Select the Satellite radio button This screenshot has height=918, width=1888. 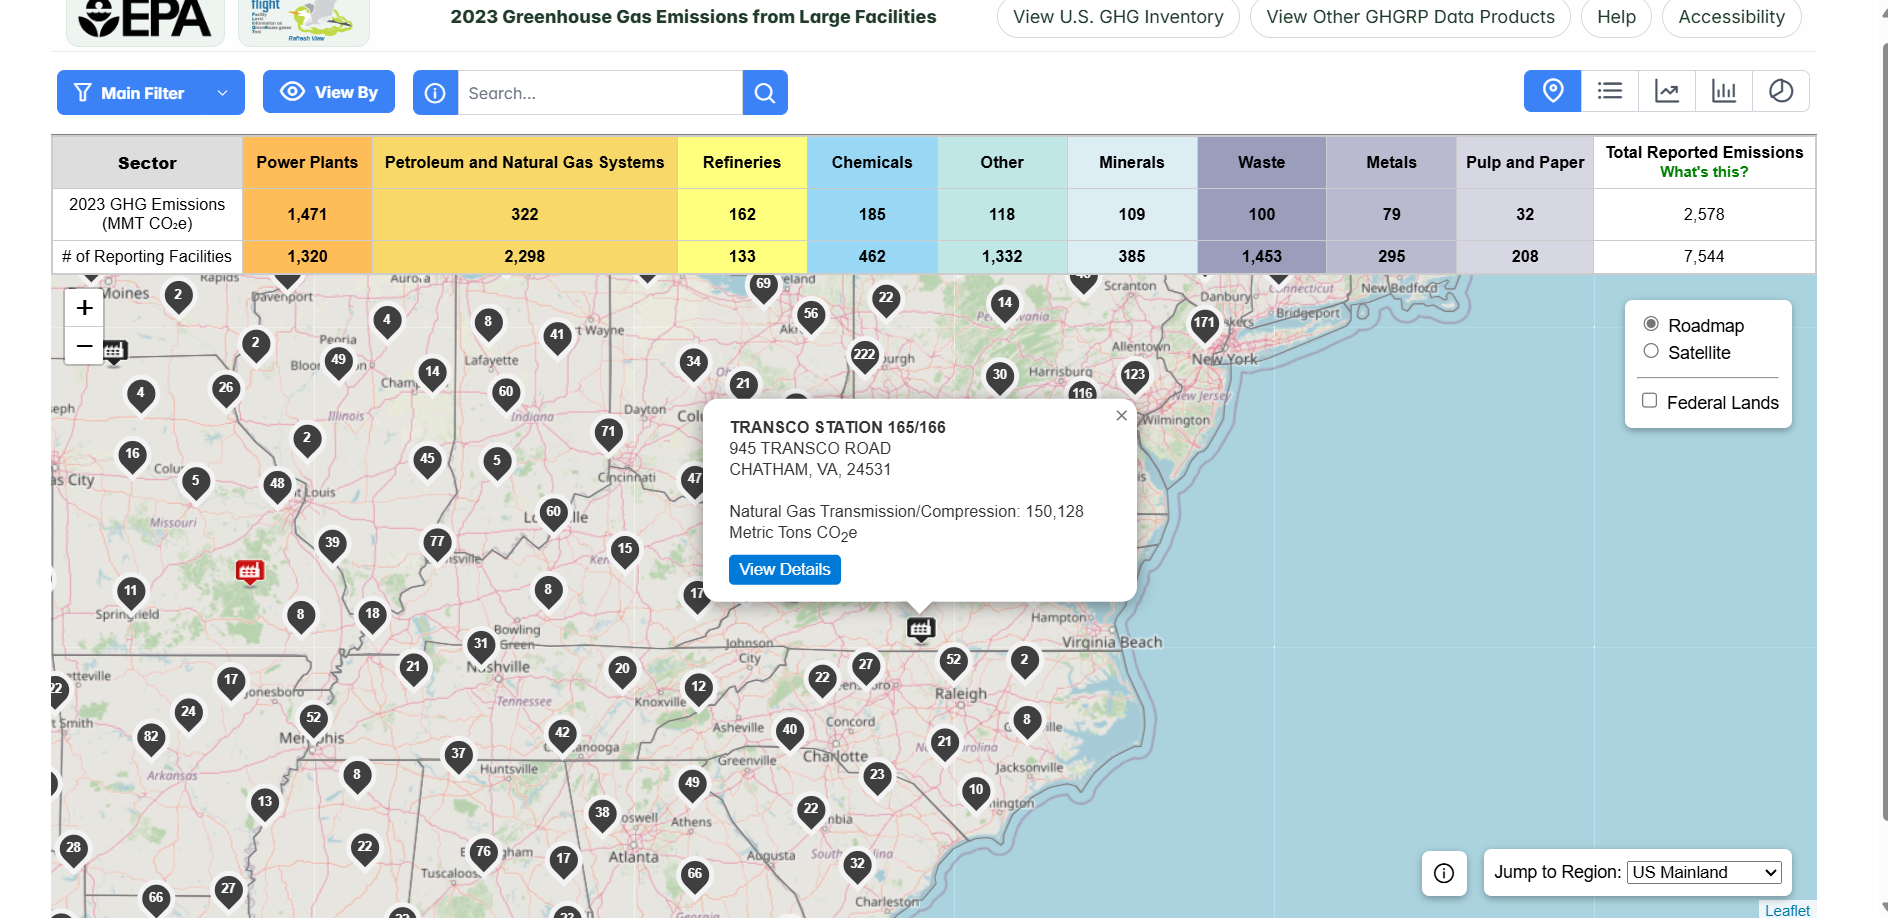[x=1651, y=350]
